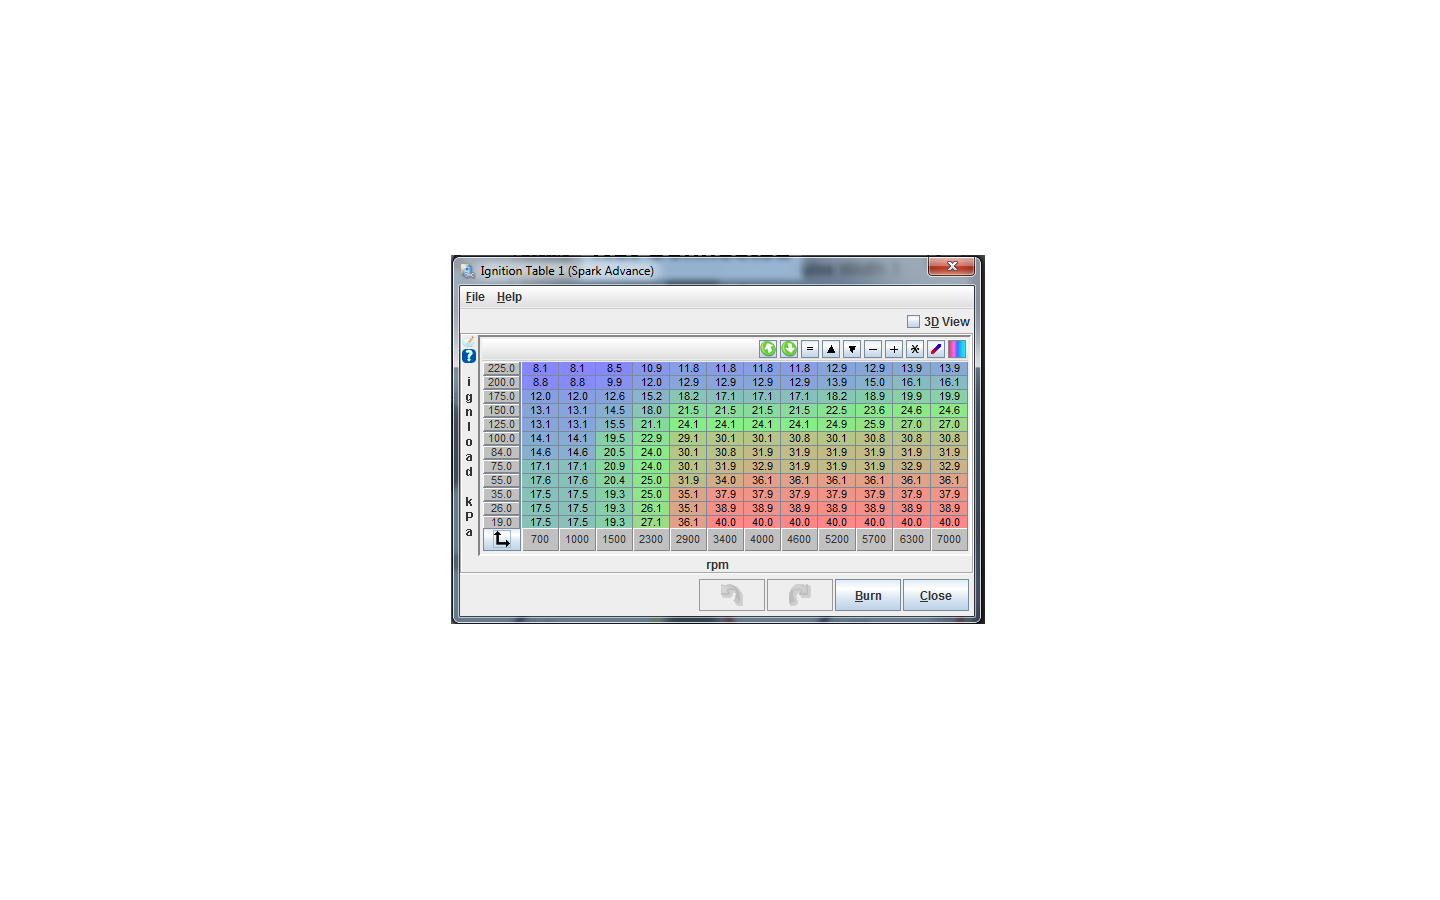1440x900 pixels.
Task: Click the axis swap icon at table corner
Action: (x=501, y=539)
